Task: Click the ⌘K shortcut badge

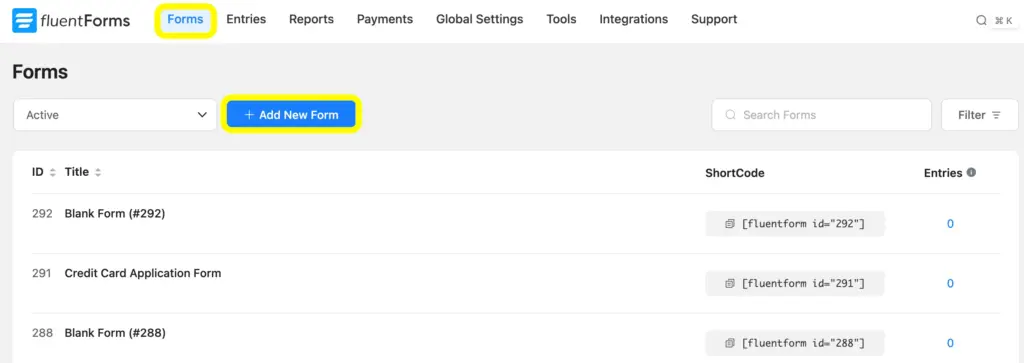Action: pyautogui.click(x=1004, y=21)
